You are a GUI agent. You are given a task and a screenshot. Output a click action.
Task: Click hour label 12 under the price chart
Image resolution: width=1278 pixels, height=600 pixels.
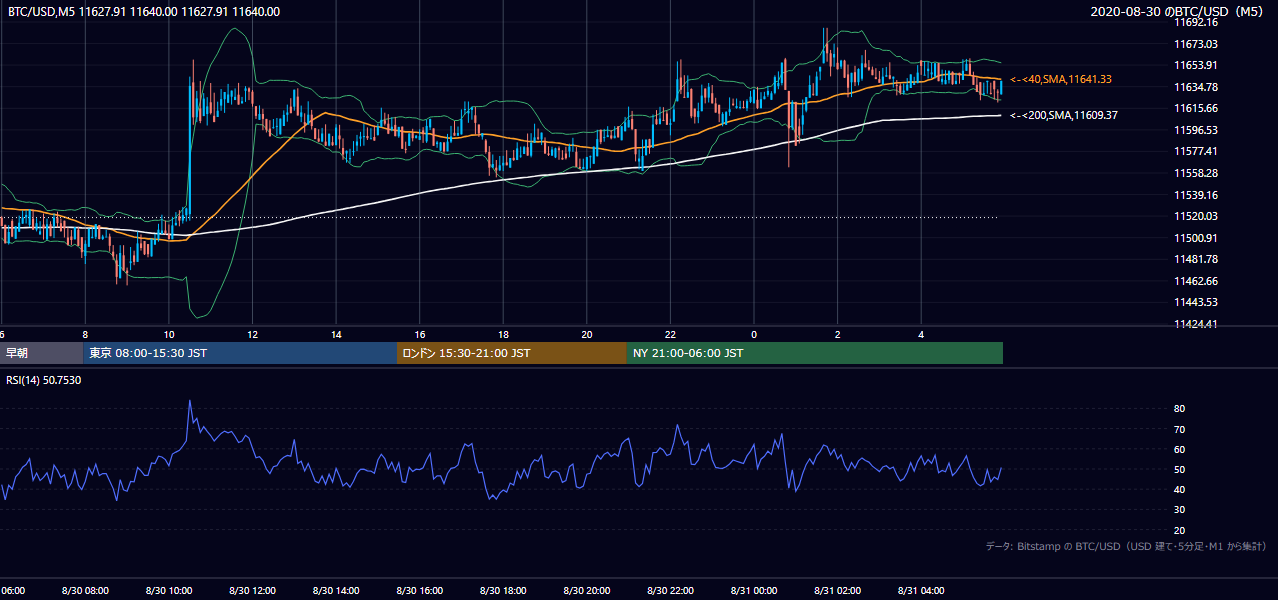point(252,335)
